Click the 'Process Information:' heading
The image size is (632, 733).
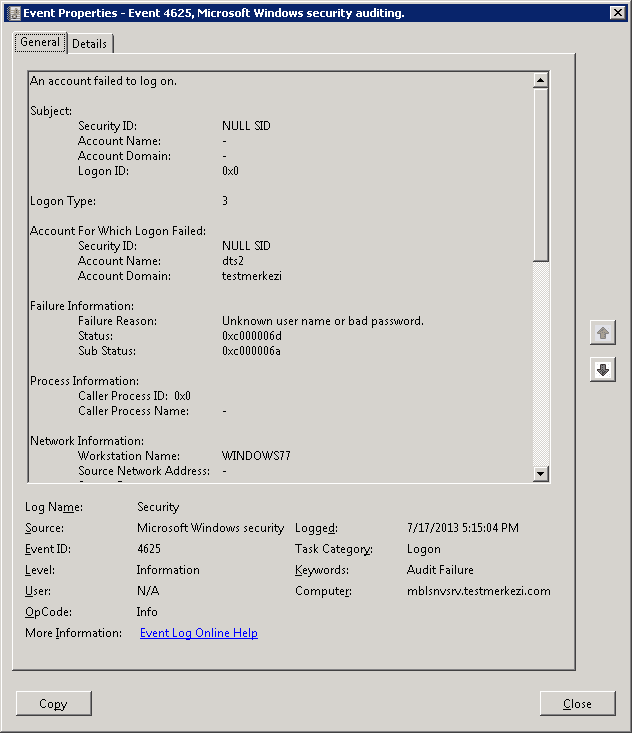click(x=84, y=381)
